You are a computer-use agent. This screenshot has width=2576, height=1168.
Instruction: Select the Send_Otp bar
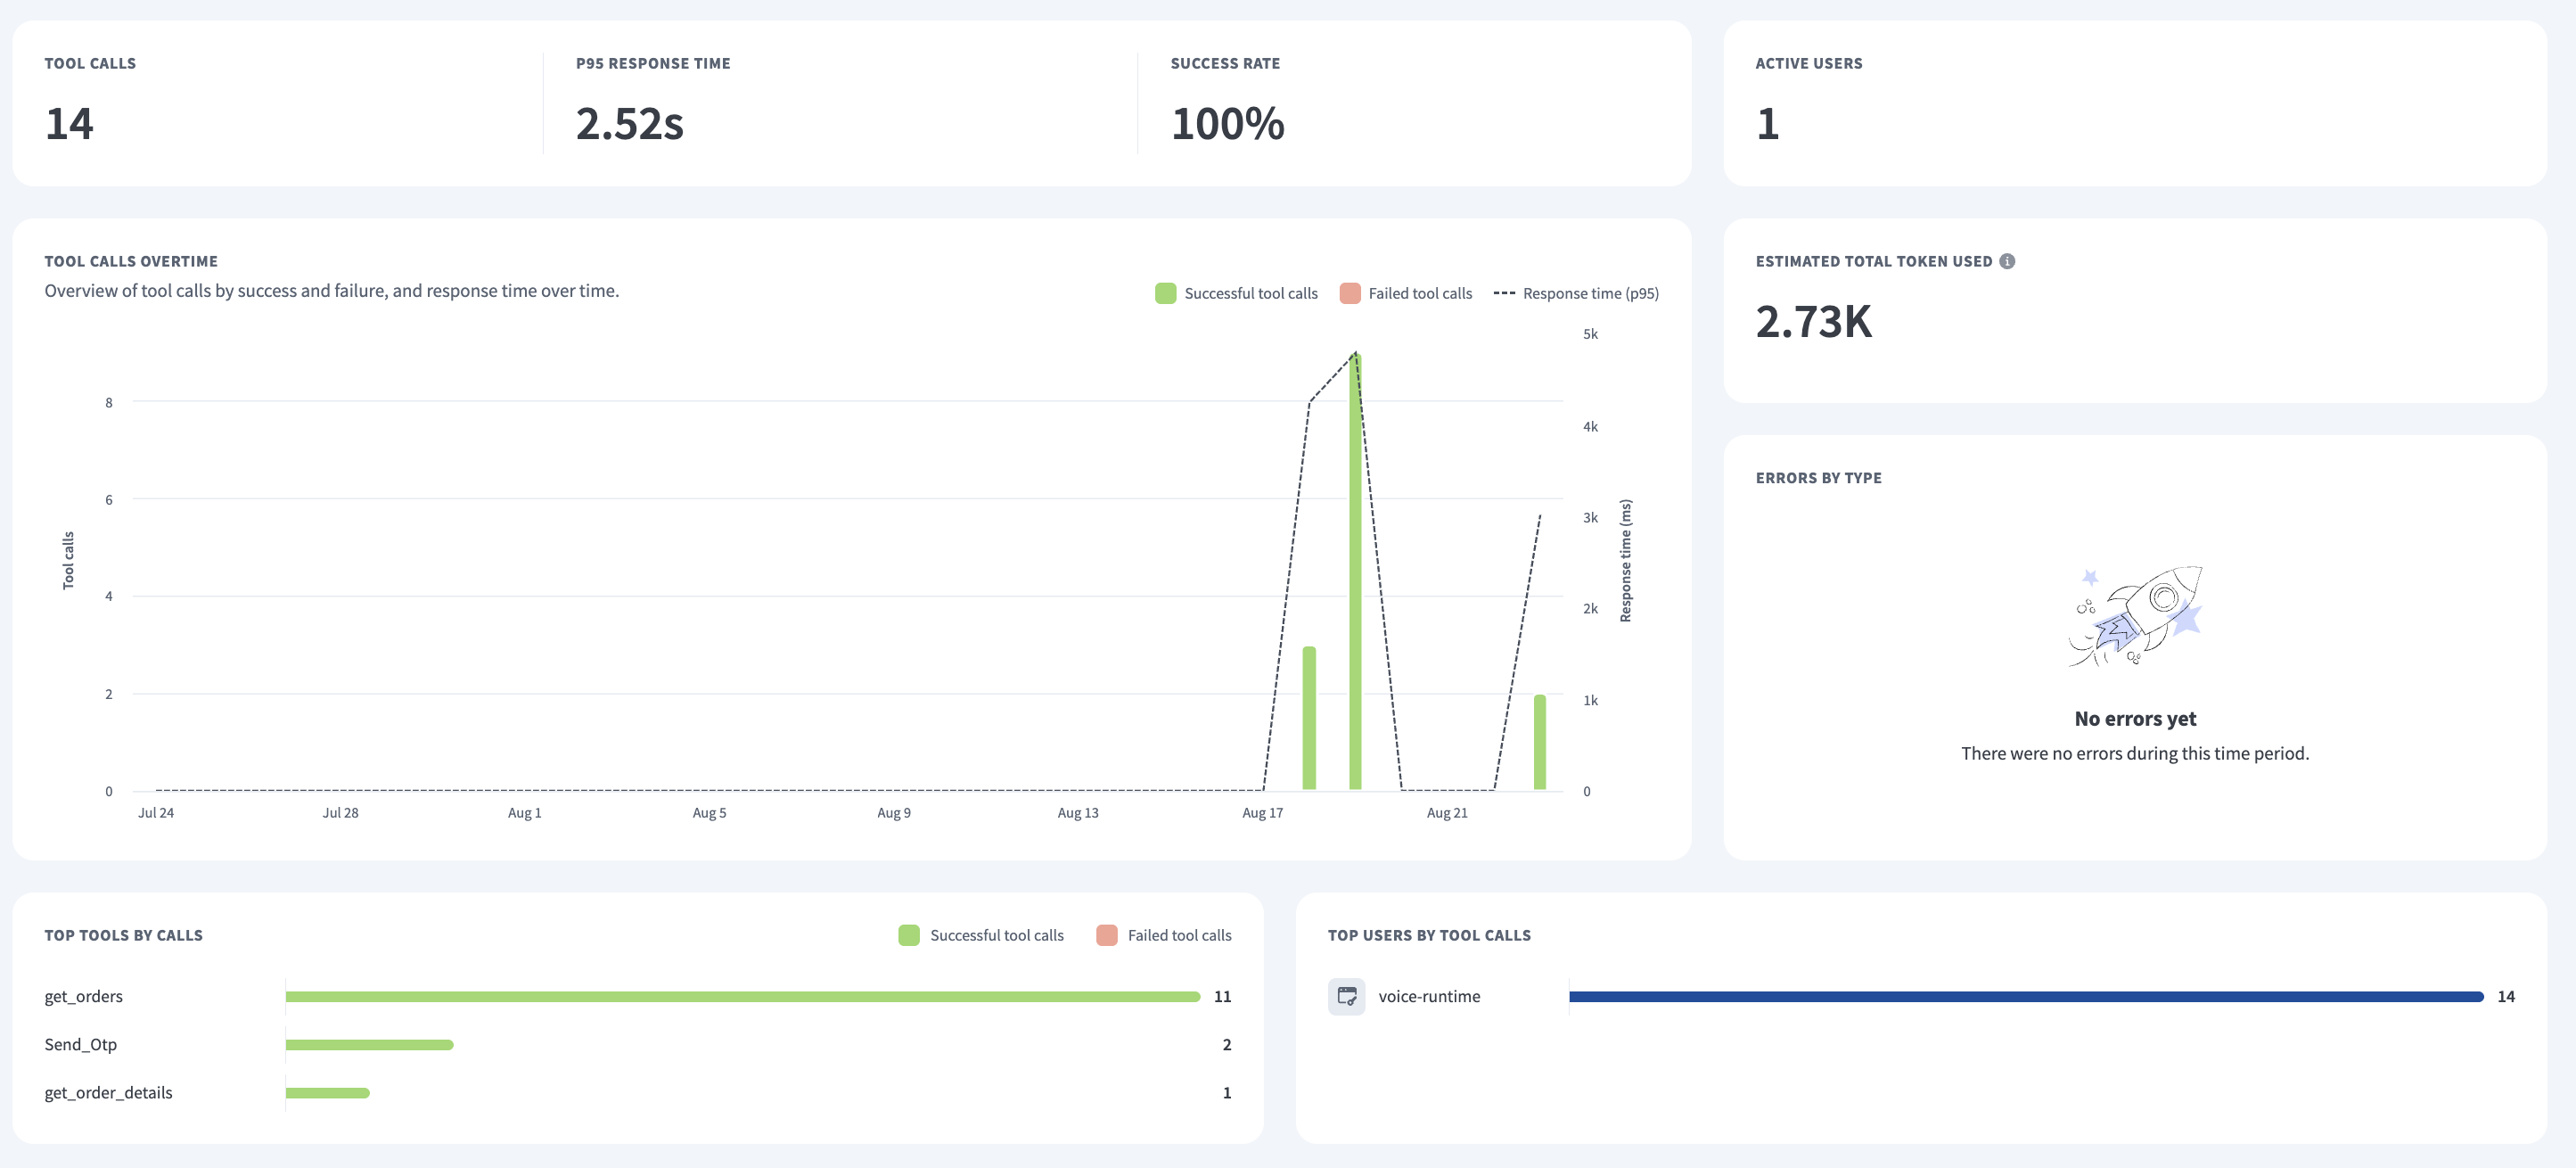coord(369,1044)
